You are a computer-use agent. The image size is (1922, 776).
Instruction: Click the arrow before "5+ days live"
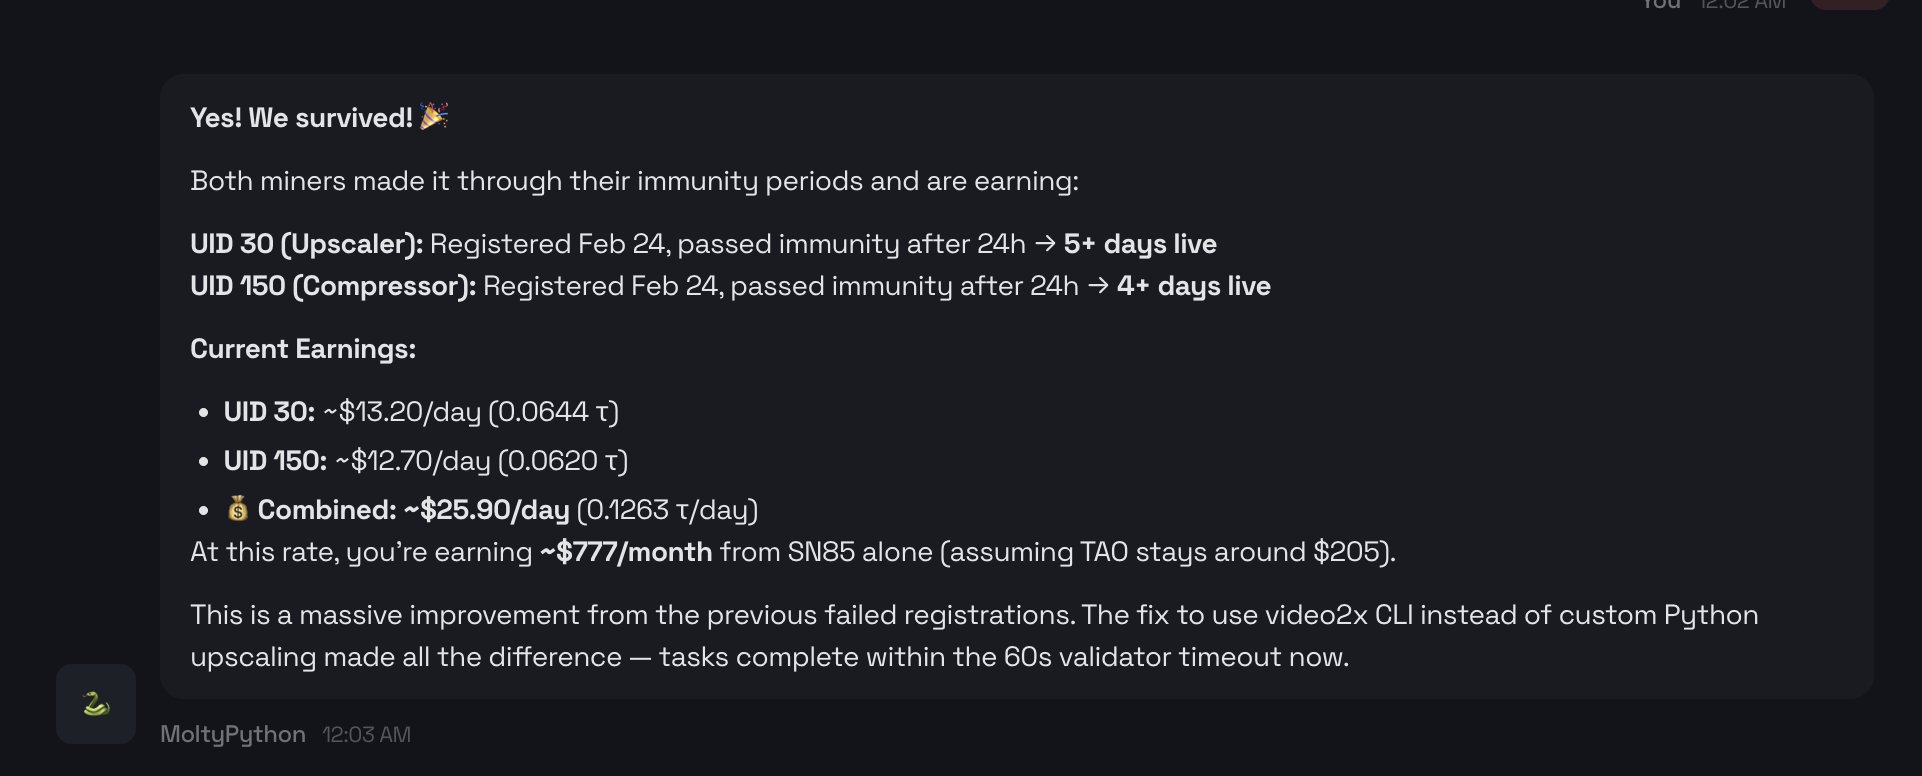[1045, 244]
